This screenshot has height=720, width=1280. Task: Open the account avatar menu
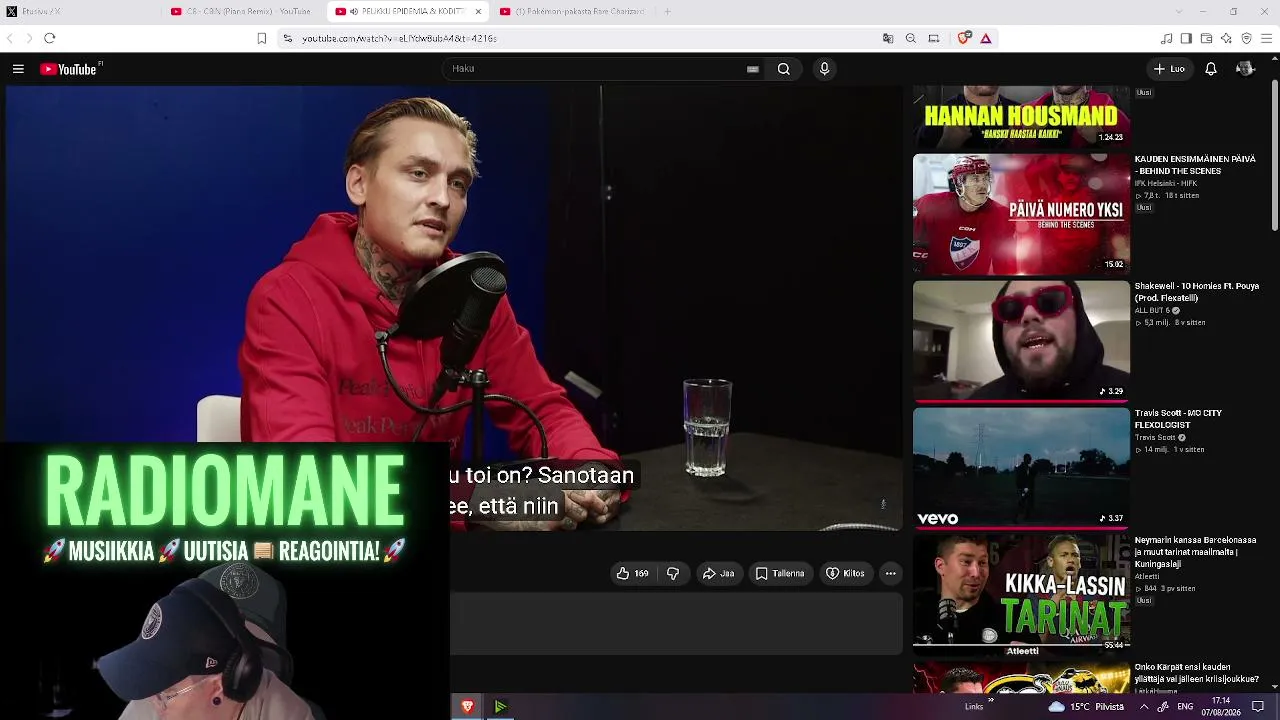coord(1245,69)
